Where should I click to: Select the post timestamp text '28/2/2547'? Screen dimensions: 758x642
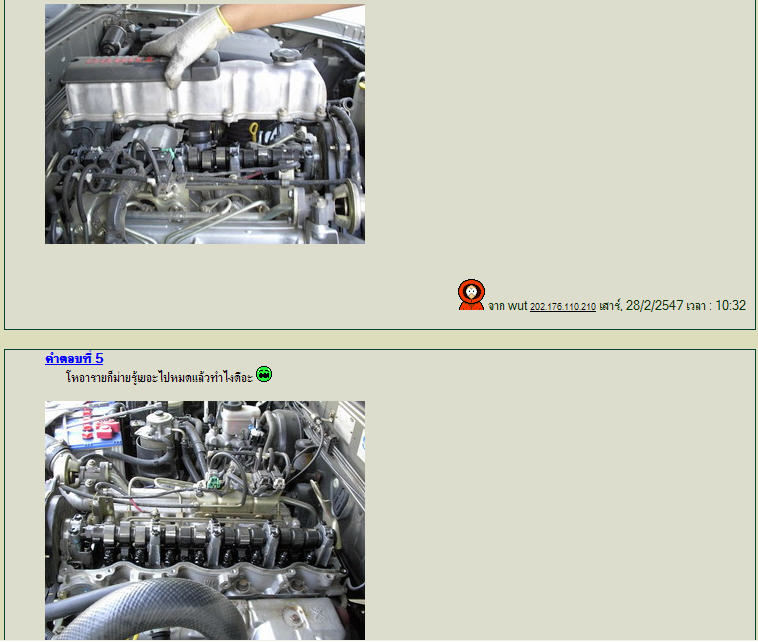pos(654,306)
